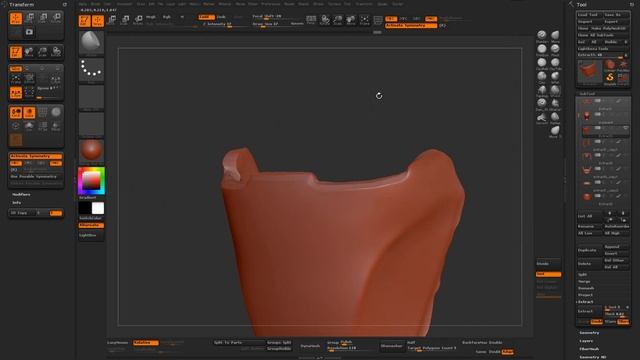
Task: Toggle the Double option under Extract
Action: [596, 322]
